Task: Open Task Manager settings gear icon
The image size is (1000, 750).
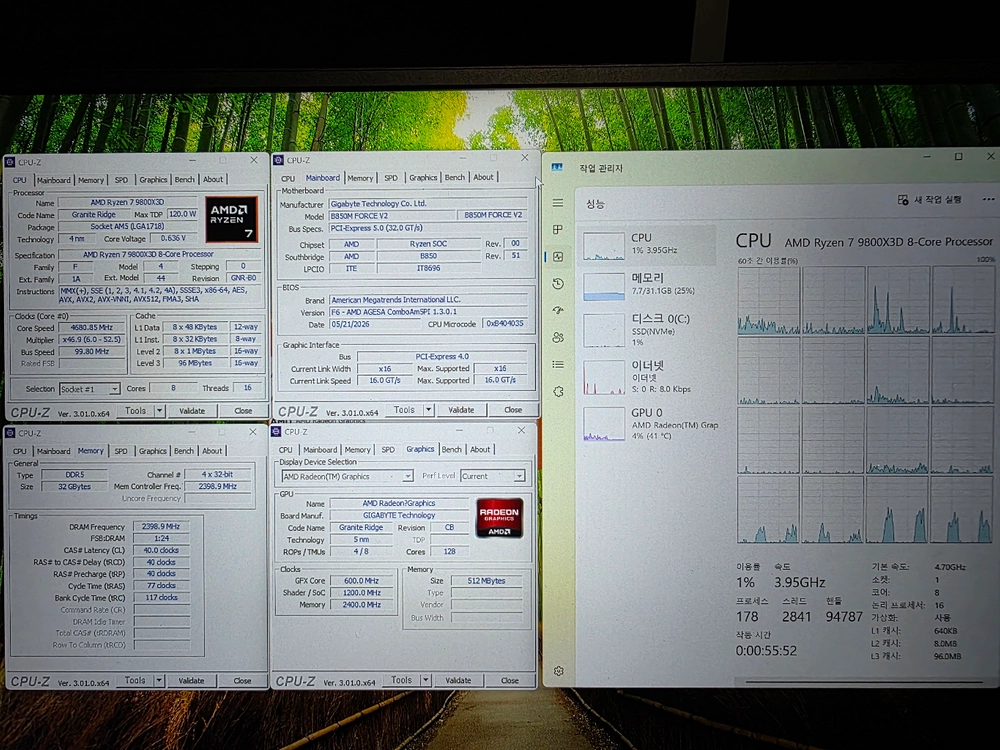Action: [559, 671]
